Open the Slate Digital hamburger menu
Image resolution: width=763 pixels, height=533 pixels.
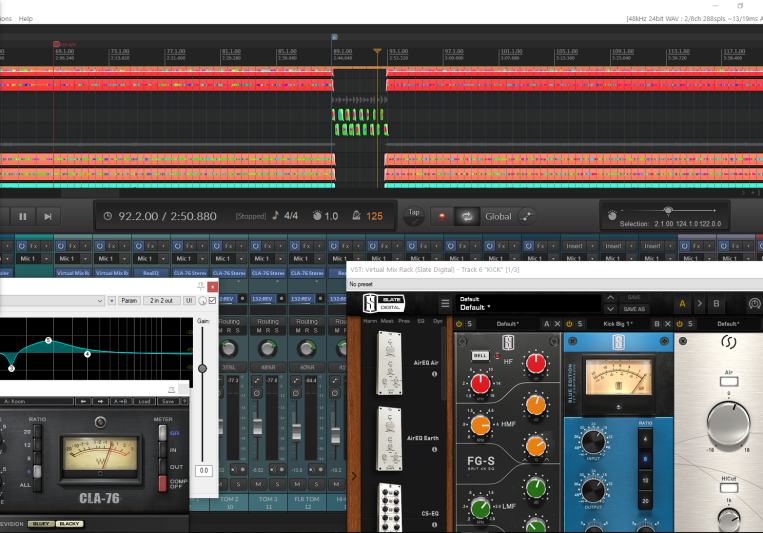tap(445, 304)
